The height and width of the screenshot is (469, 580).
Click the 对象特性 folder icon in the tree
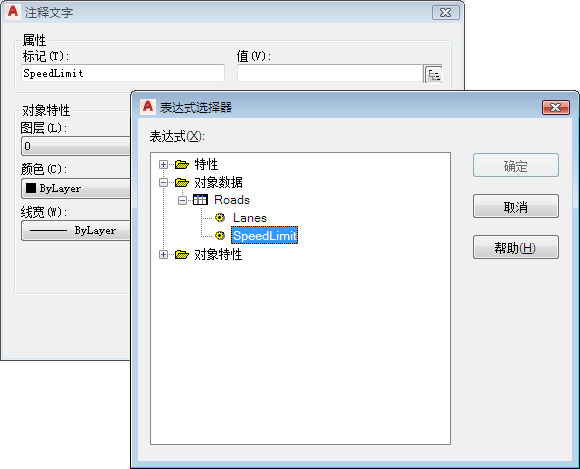182,254
